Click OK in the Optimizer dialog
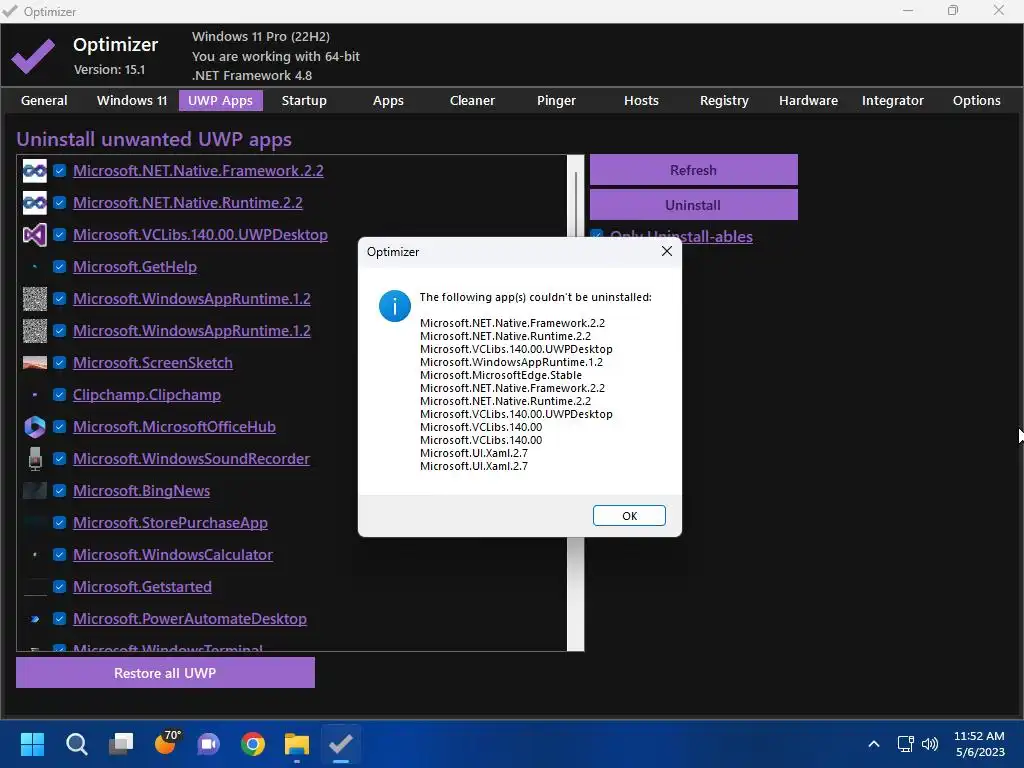 (x=629, y=516)
